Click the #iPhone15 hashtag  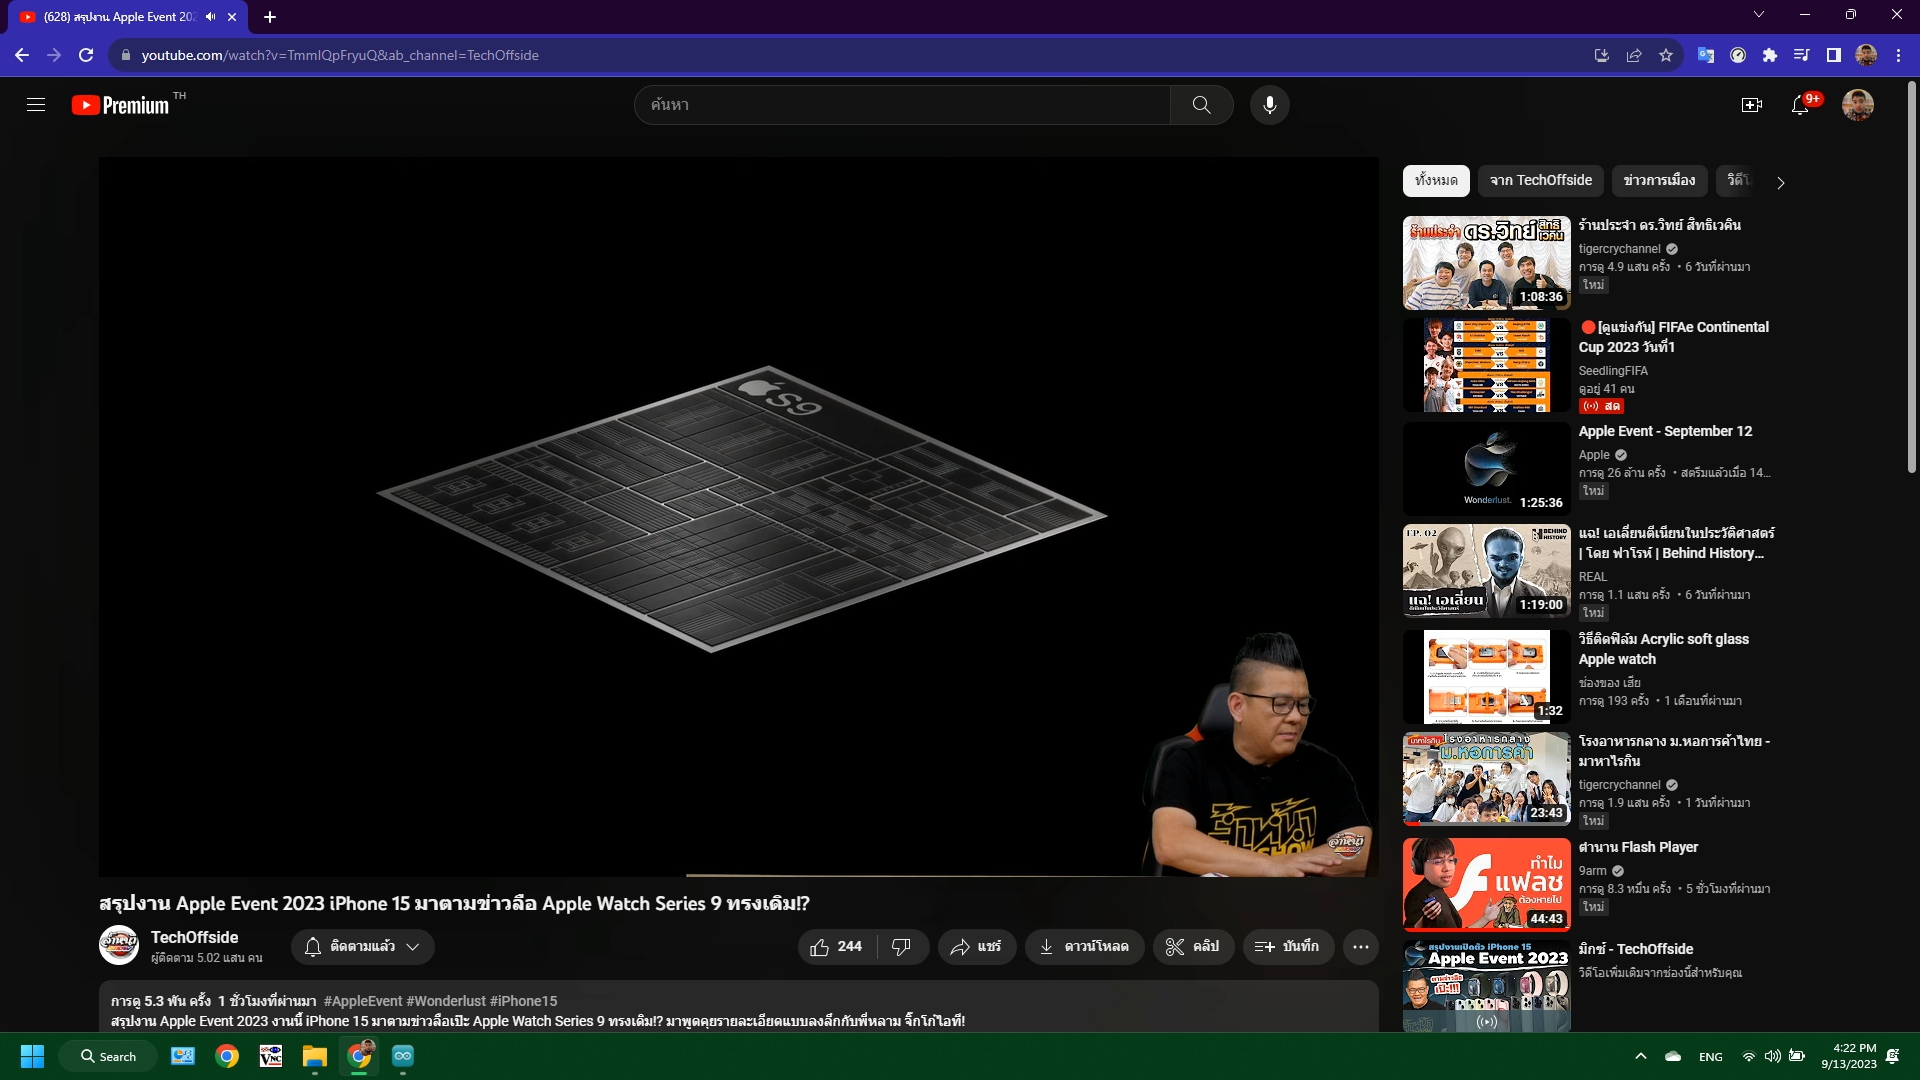(523, 1001)
